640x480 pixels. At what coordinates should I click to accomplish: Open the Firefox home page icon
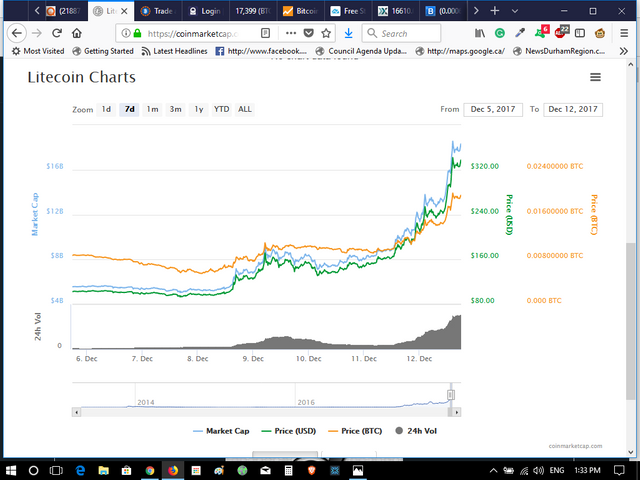77,33
